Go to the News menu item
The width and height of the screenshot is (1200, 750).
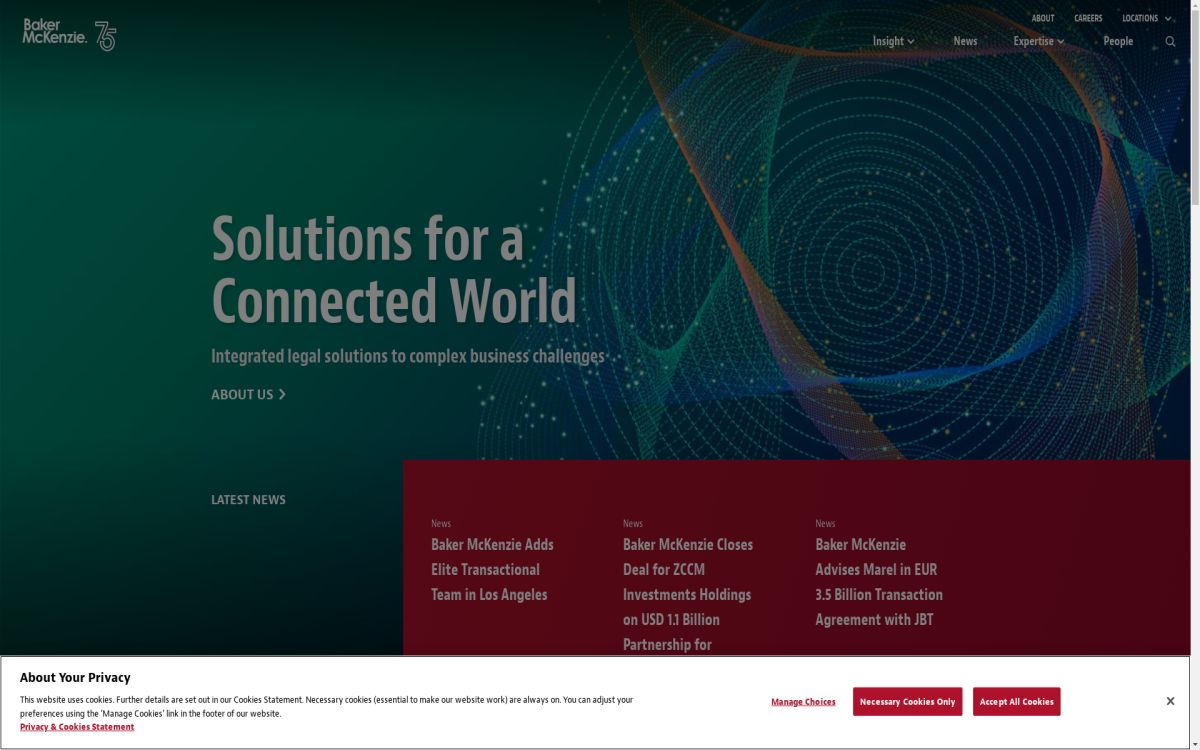coord(965,42)
